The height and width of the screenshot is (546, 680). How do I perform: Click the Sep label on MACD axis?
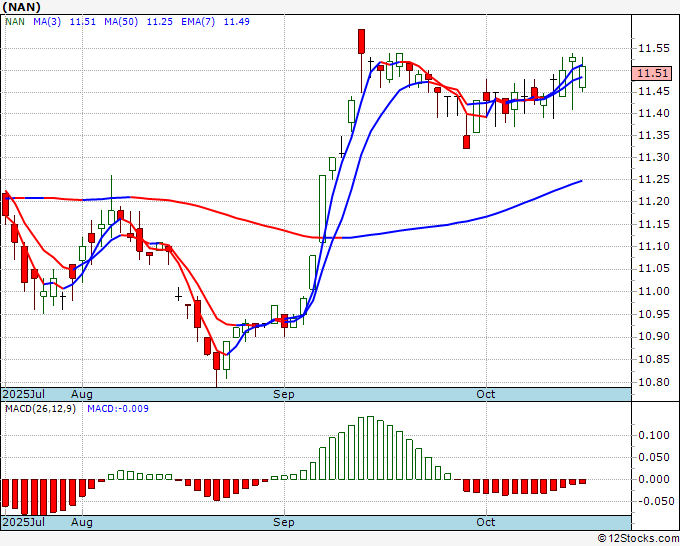(x=284, y=522)
